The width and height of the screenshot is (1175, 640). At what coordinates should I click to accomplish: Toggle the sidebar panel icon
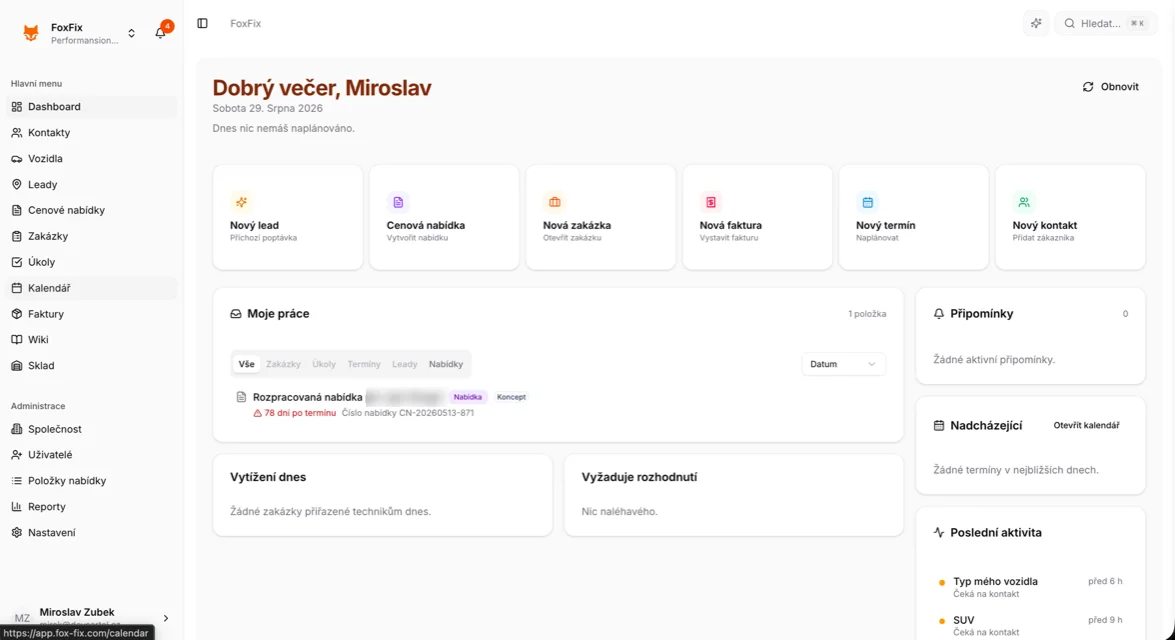[x=202, y=23]
